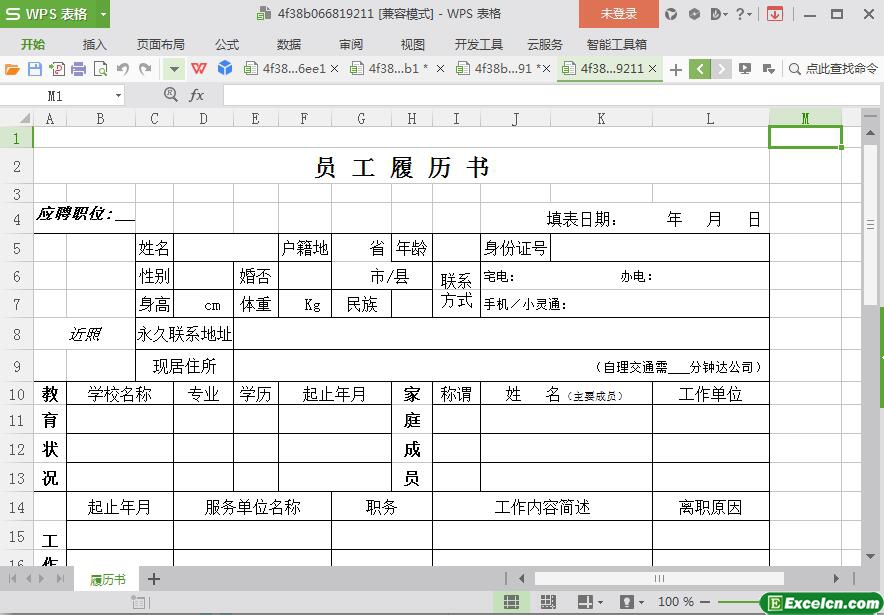884x615 pixels.
Task: Select the 履历书 sheet tab
Action: pyautogui.click(x=107, y=579)
